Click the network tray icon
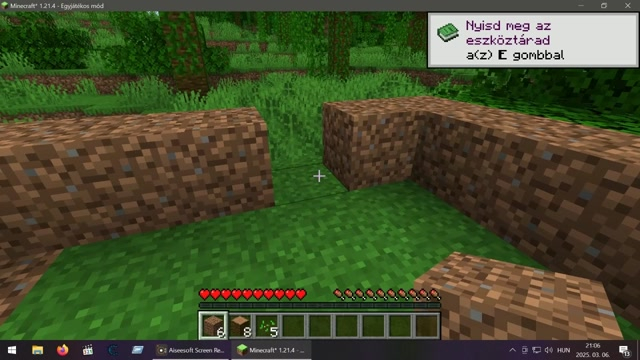The image size is (640, 360). [536, 350]
